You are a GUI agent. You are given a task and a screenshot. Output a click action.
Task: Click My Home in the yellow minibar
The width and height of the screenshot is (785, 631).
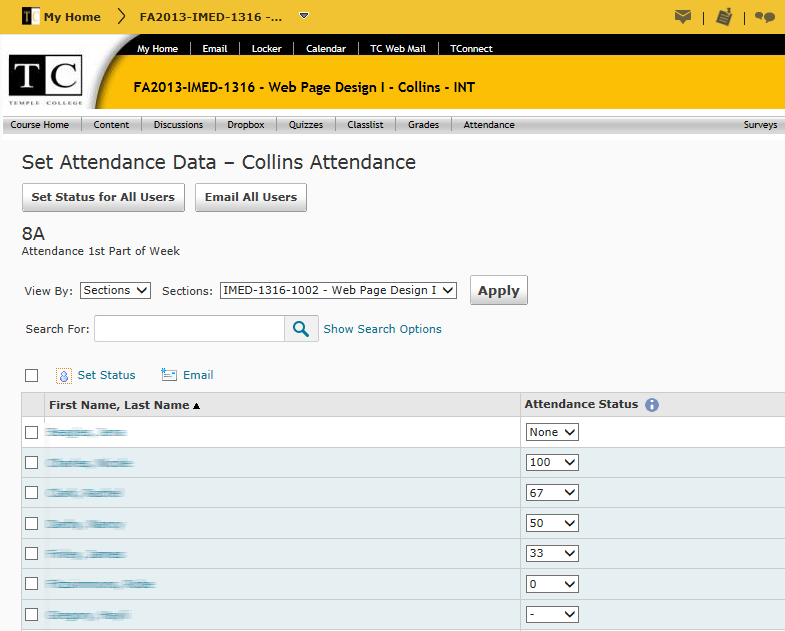pos(72,17)
